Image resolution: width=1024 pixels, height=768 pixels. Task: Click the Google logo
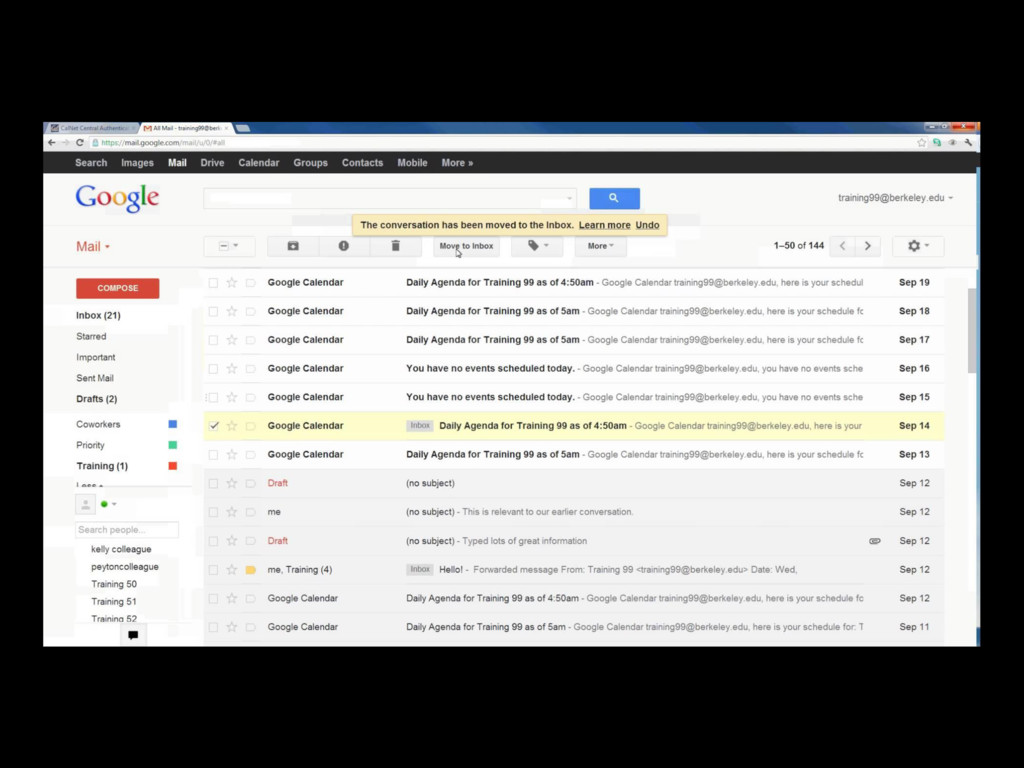(x=117, y=198)
